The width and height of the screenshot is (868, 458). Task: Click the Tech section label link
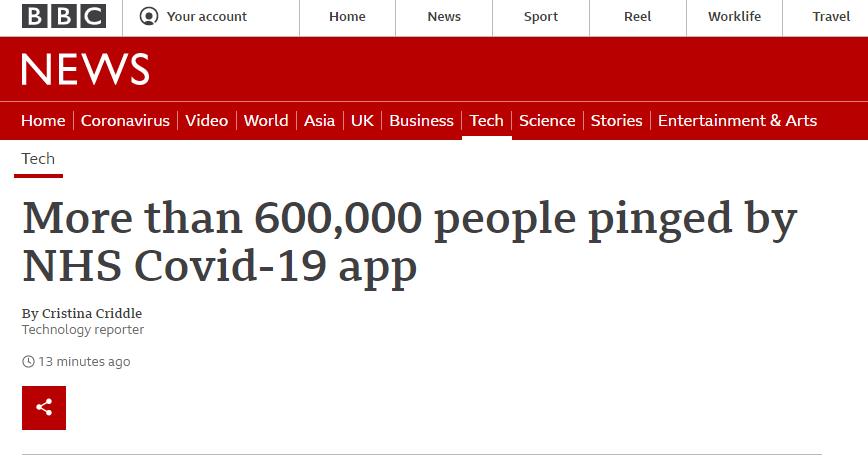coord(38,159)
